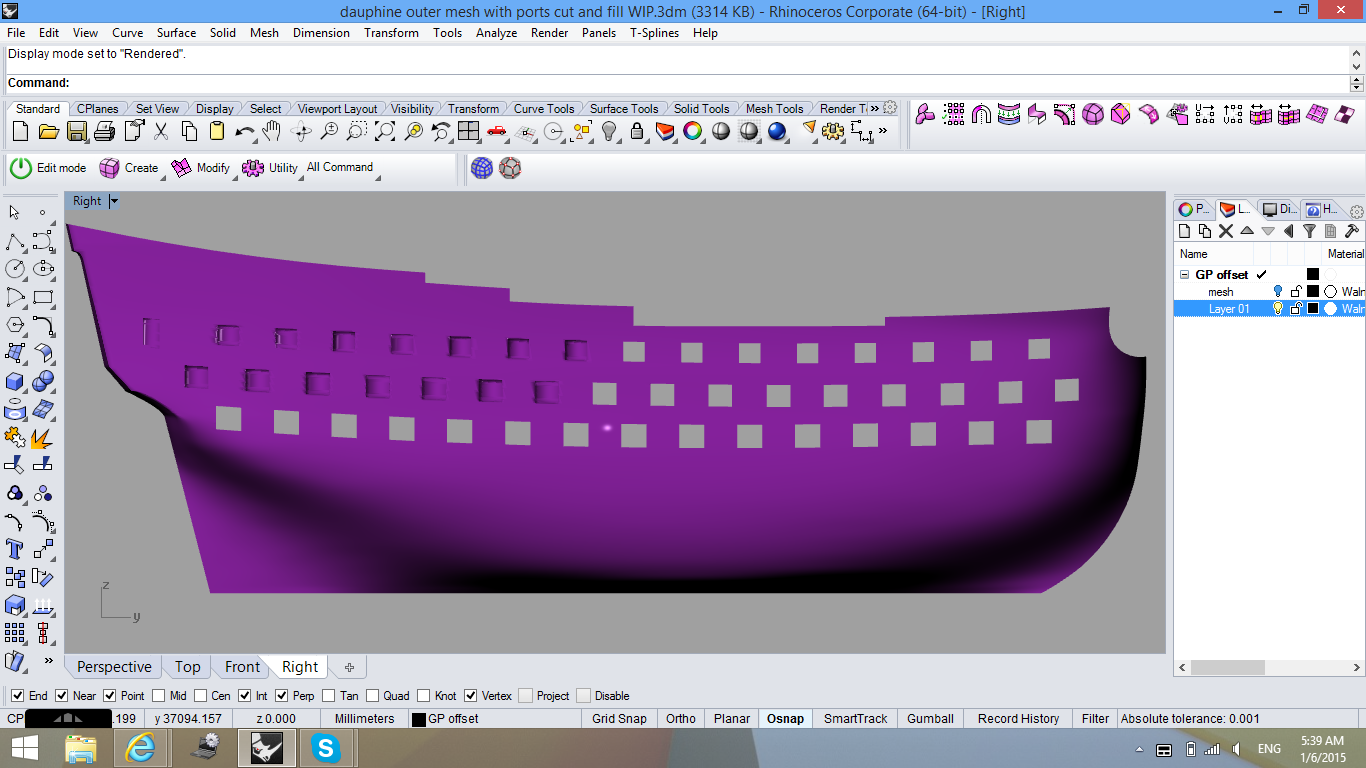Enable the Cen osnap checkbox
Viewport: 1366px width, 768px height.
tap(200, 696)
